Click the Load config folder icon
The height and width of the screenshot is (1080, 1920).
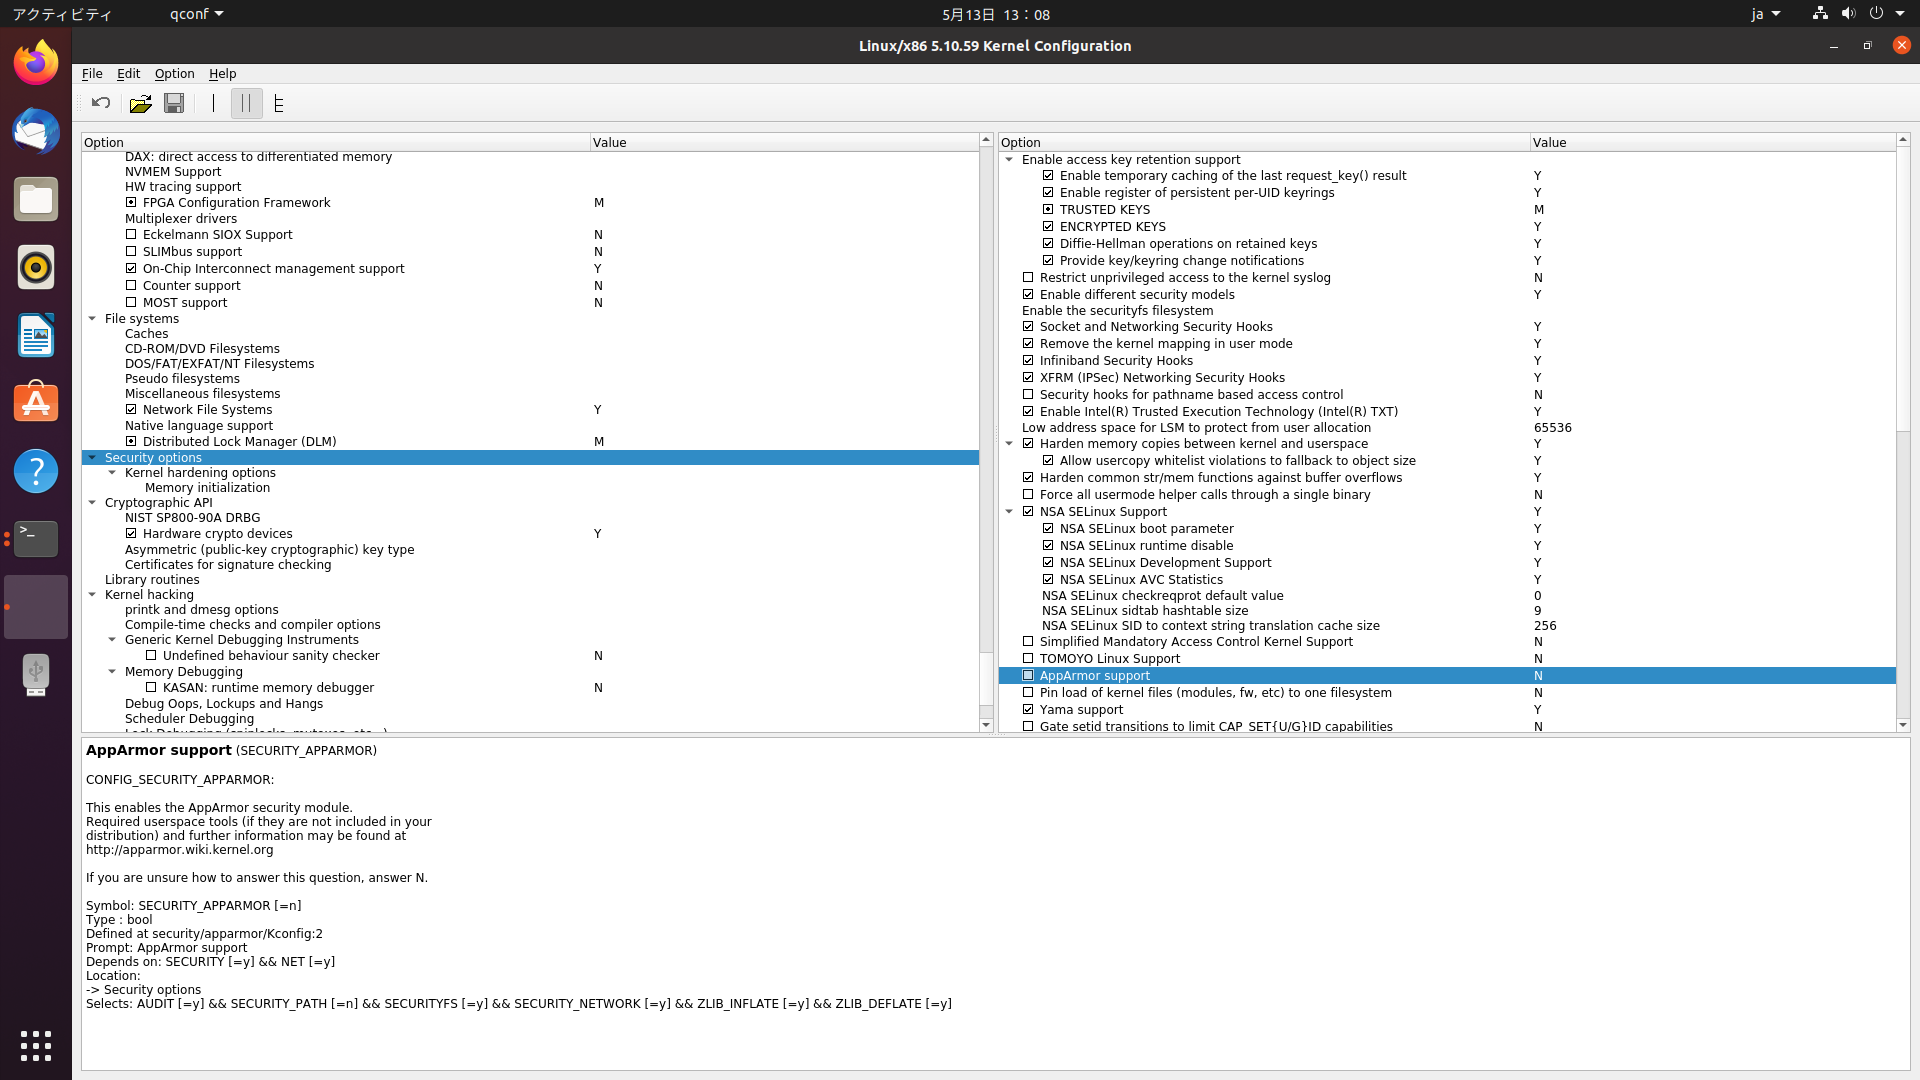[x=141, y=103]
